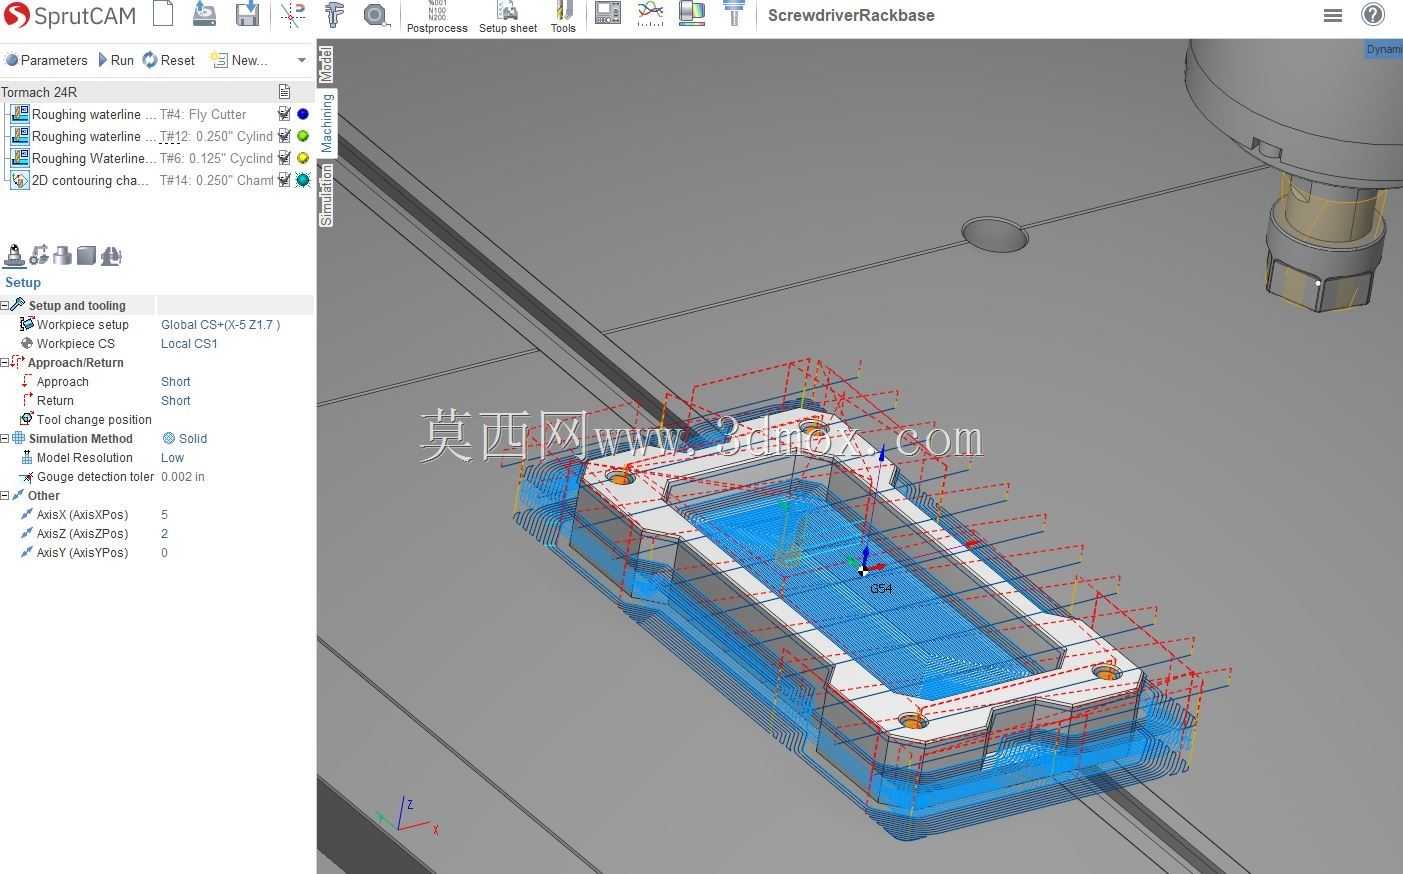The height and width of the screenshot is (874, 1403).
Task: Open the color display mode icon
Action: coord(691,14)
